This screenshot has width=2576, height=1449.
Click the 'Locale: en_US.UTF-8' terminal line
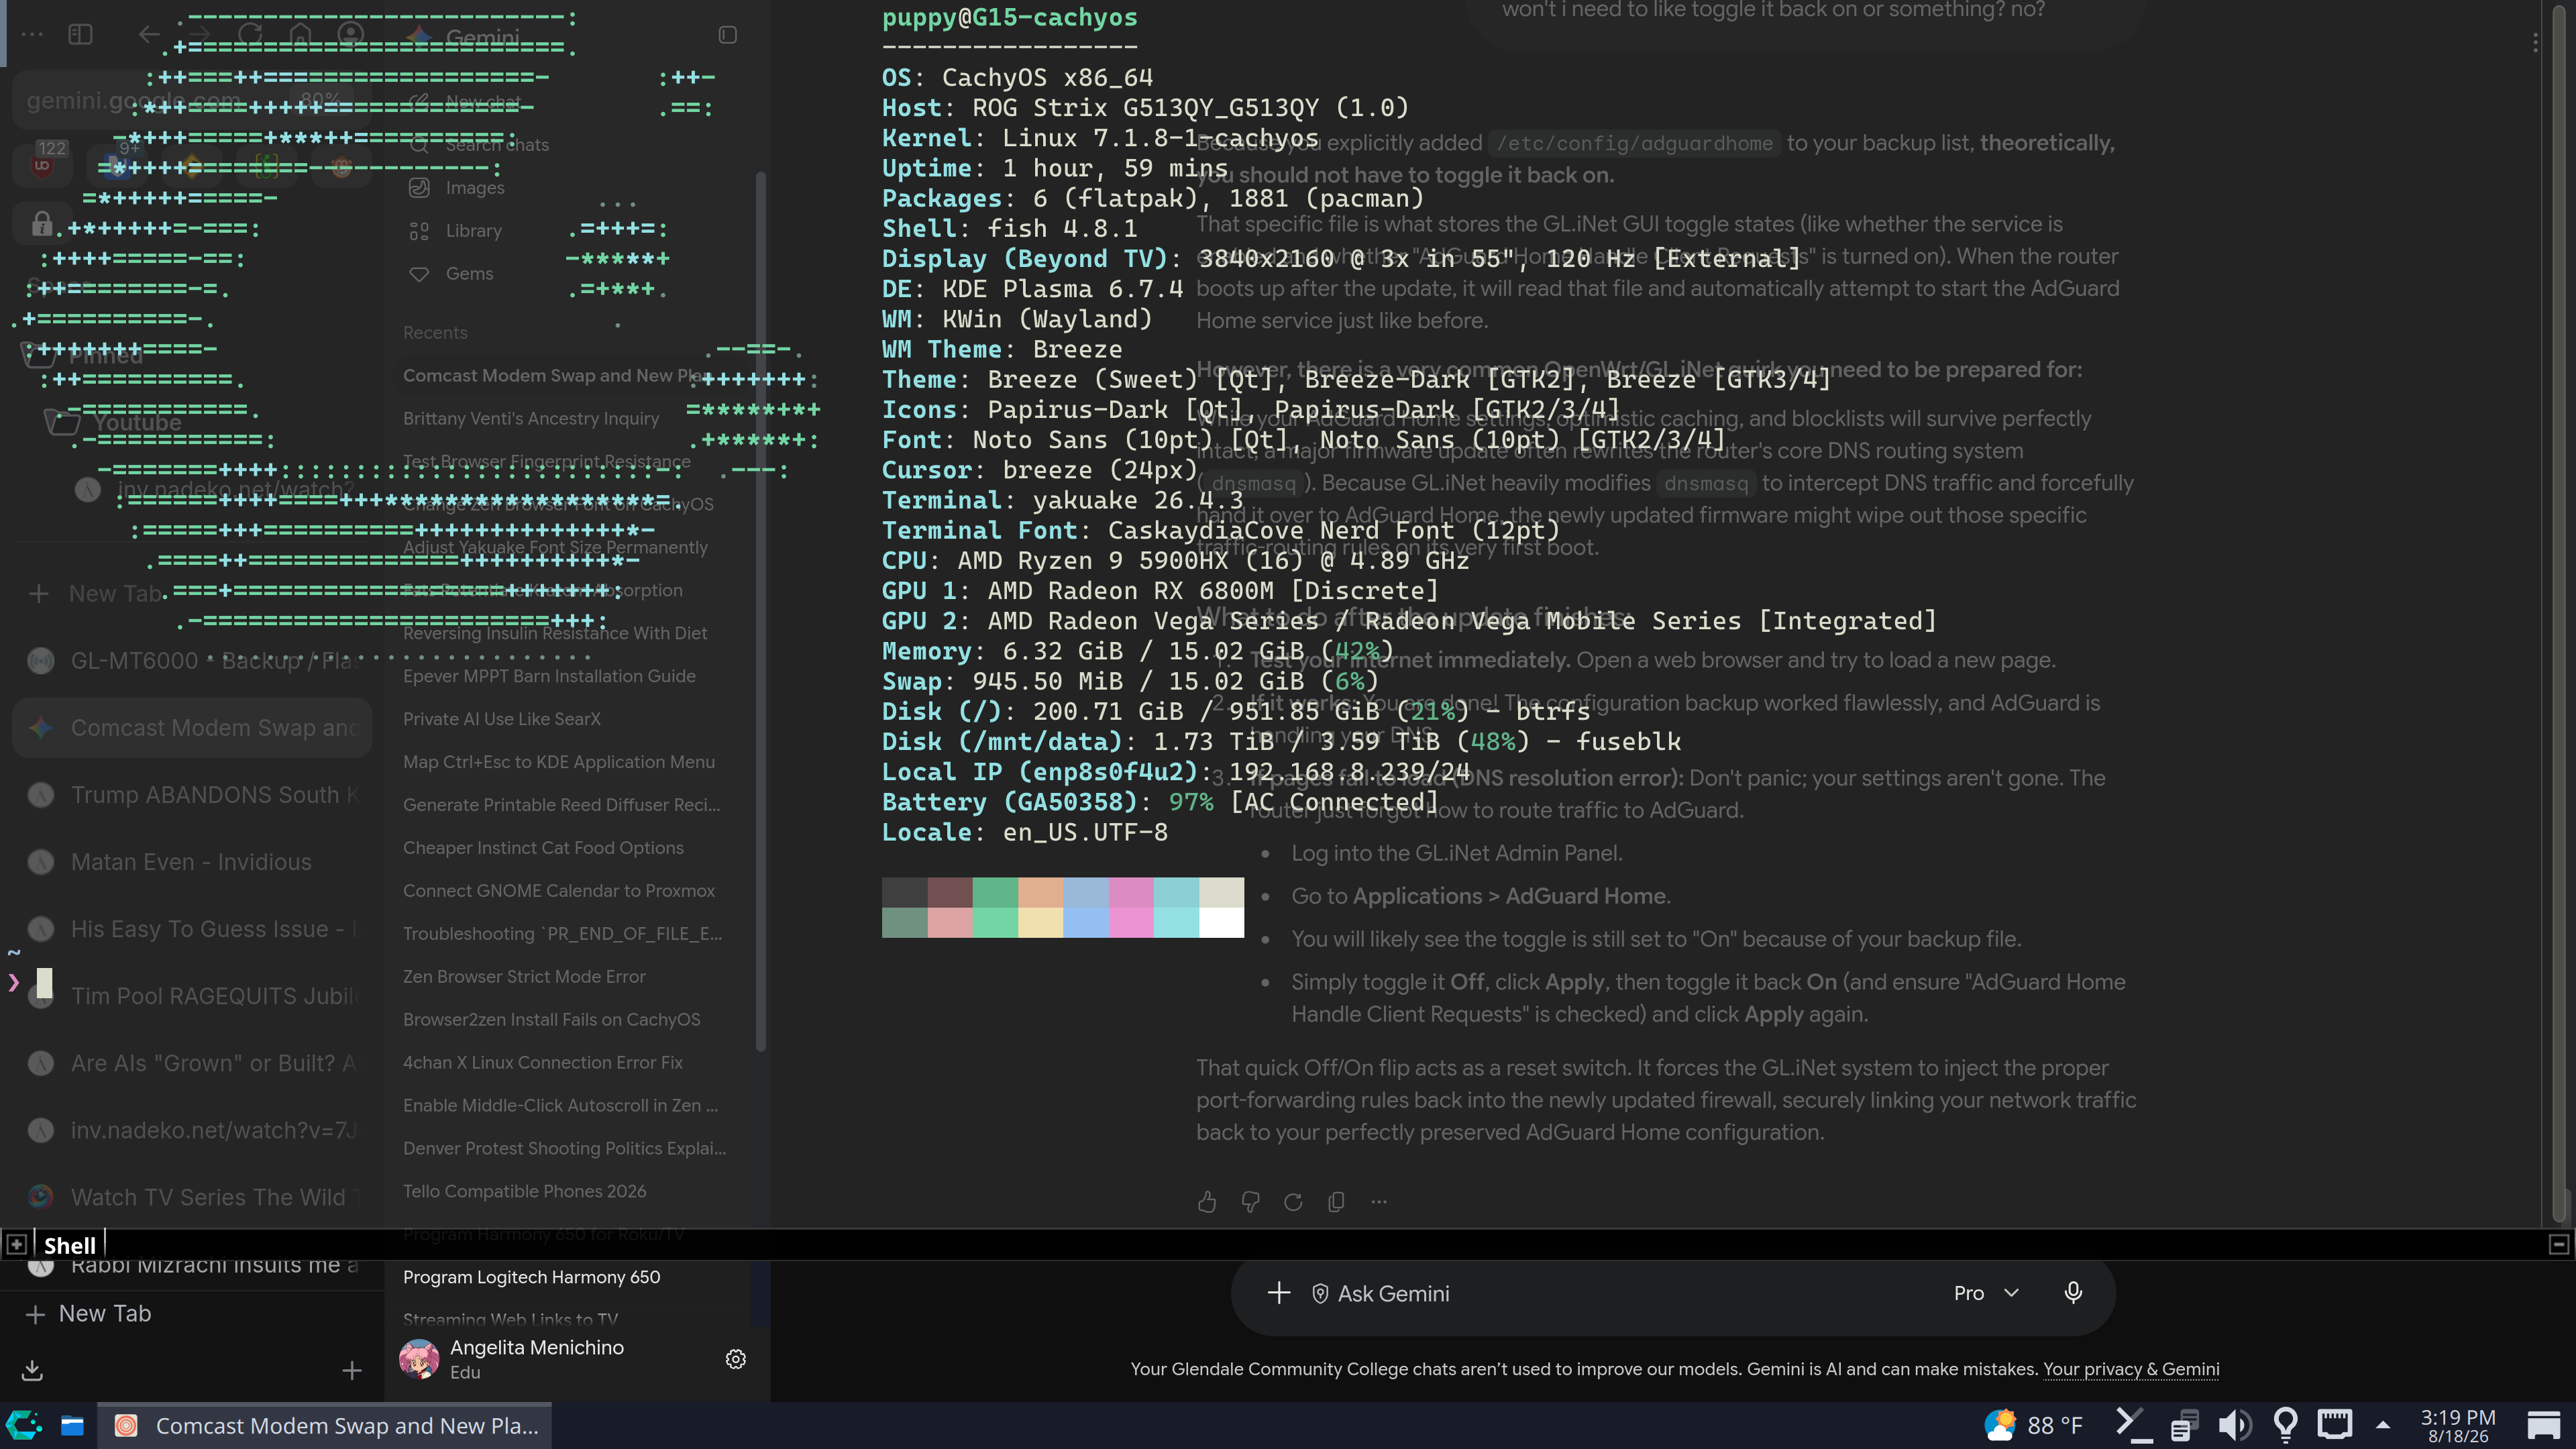pyautogui.click(x=1025, y=832)
